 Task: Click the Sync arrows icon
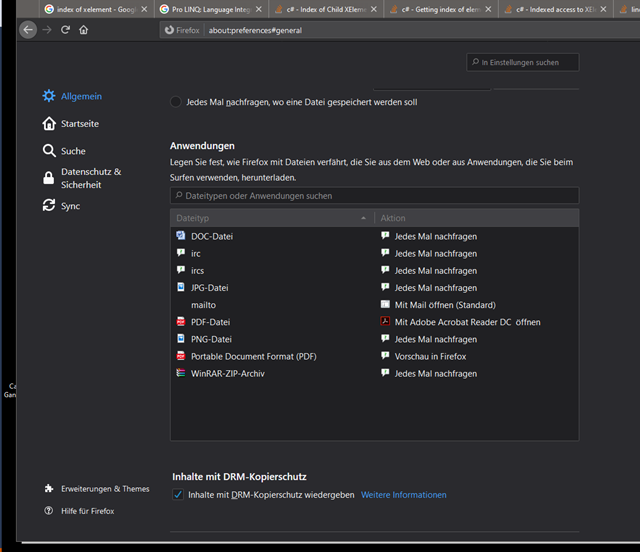(49, 206)
